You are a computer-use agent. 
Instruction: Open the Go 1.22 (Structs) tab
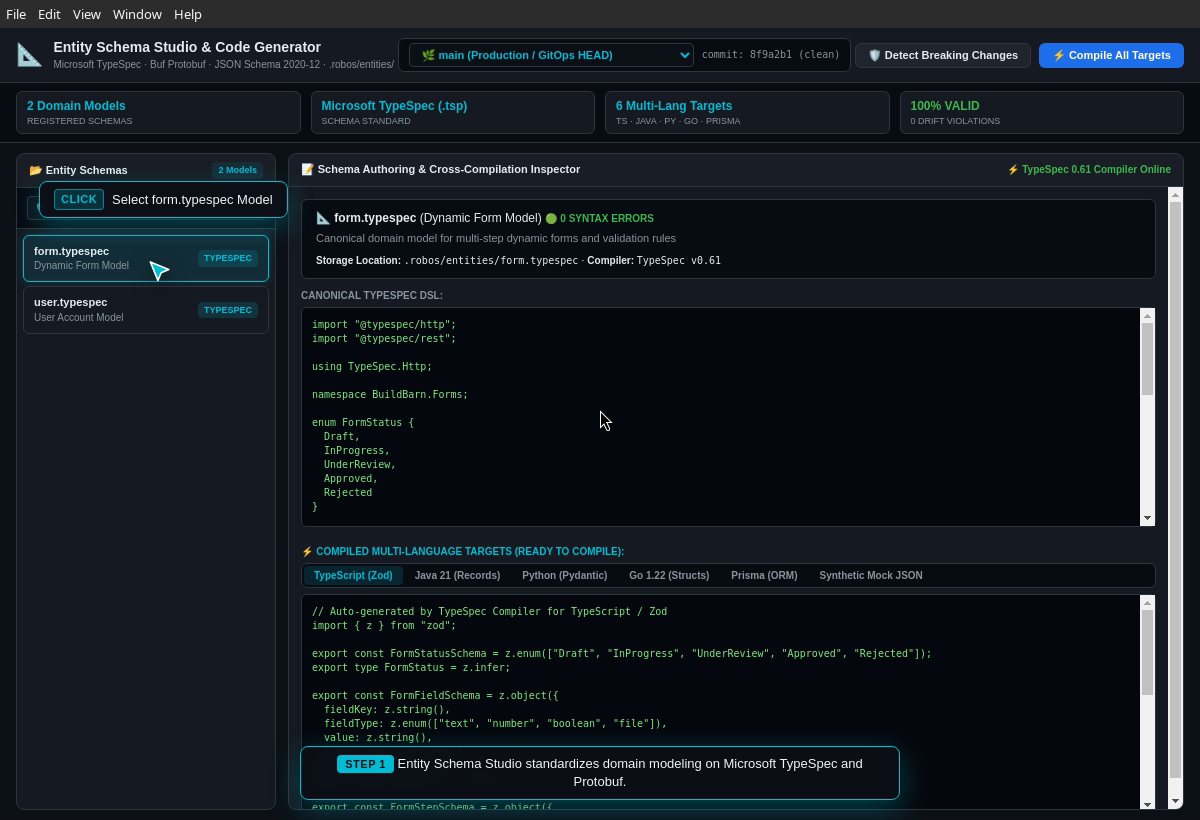pos(669,575)
